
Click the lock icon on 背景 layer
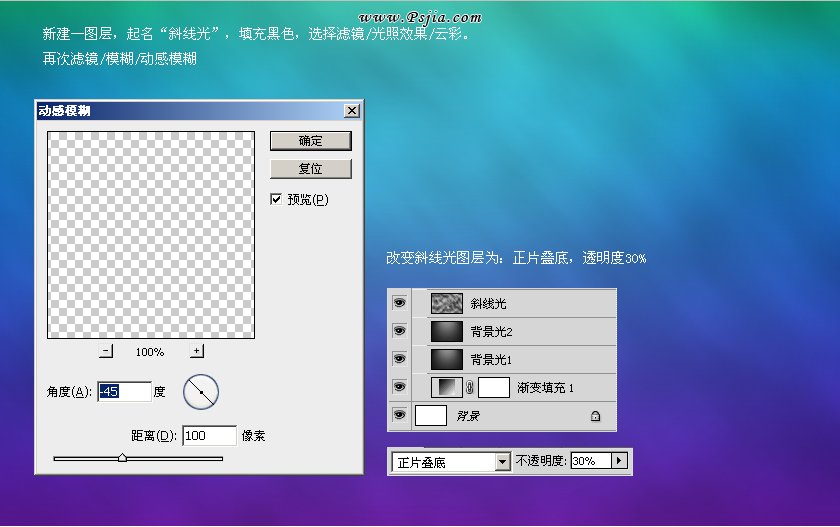tap(595, 415)
